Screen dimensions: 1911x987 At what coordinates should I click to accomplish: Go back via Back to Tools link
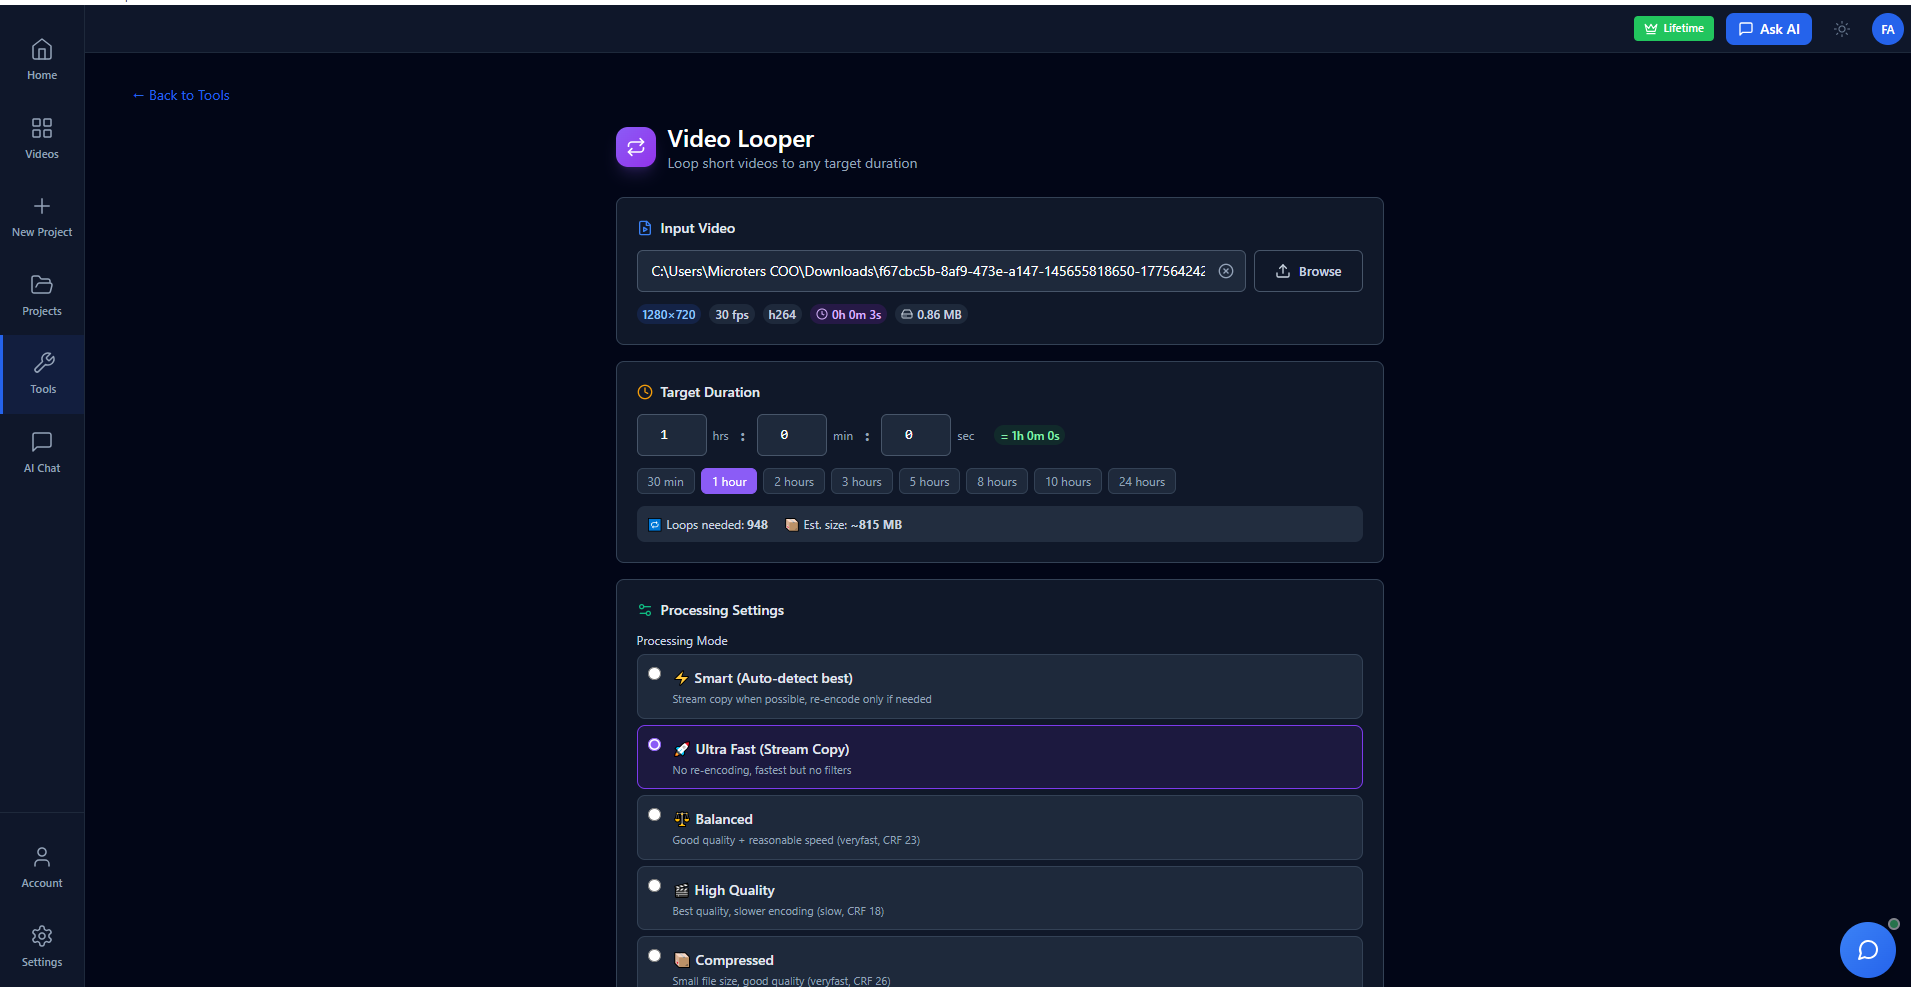point(181,95)
